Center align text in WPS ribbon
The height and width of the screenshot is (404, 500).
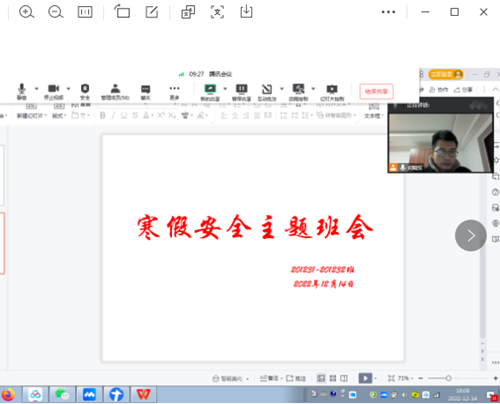point(235,115)
